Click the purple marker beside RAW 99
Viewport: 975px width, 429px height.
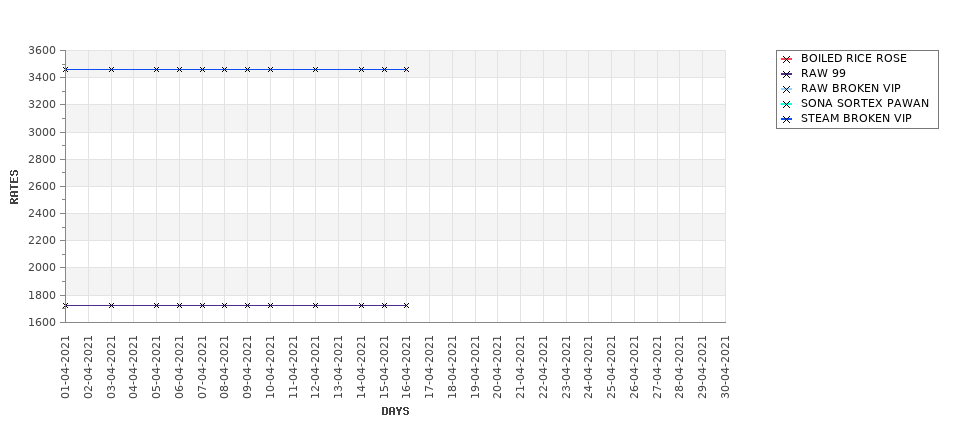(787, 74)
